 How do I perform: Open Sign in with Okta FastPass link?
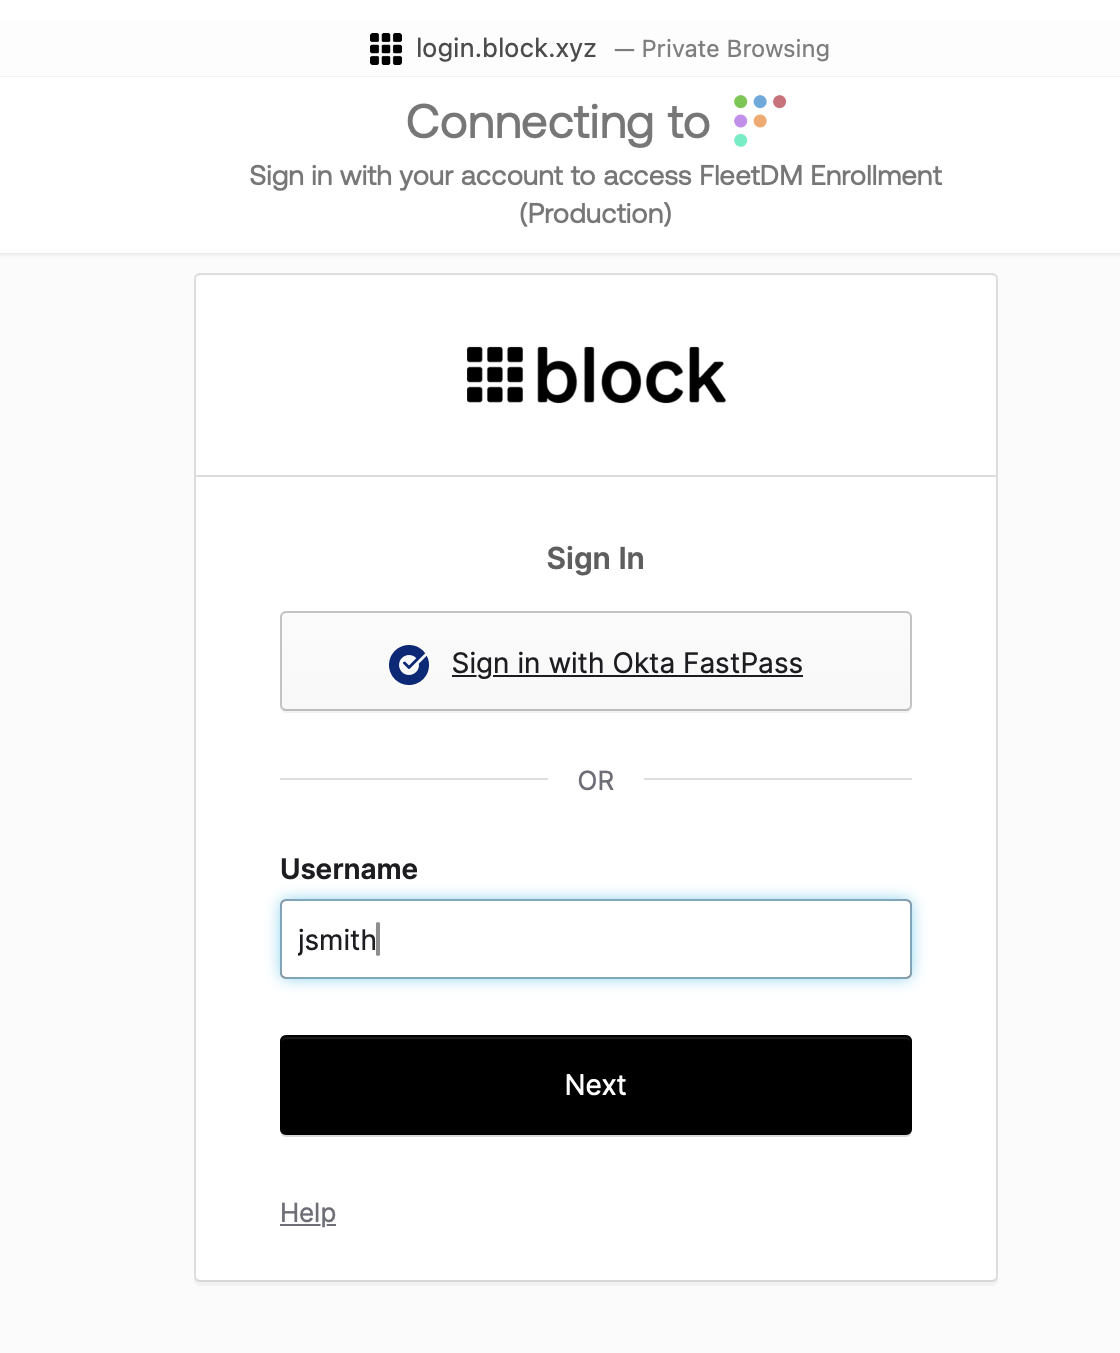(627, 663)
